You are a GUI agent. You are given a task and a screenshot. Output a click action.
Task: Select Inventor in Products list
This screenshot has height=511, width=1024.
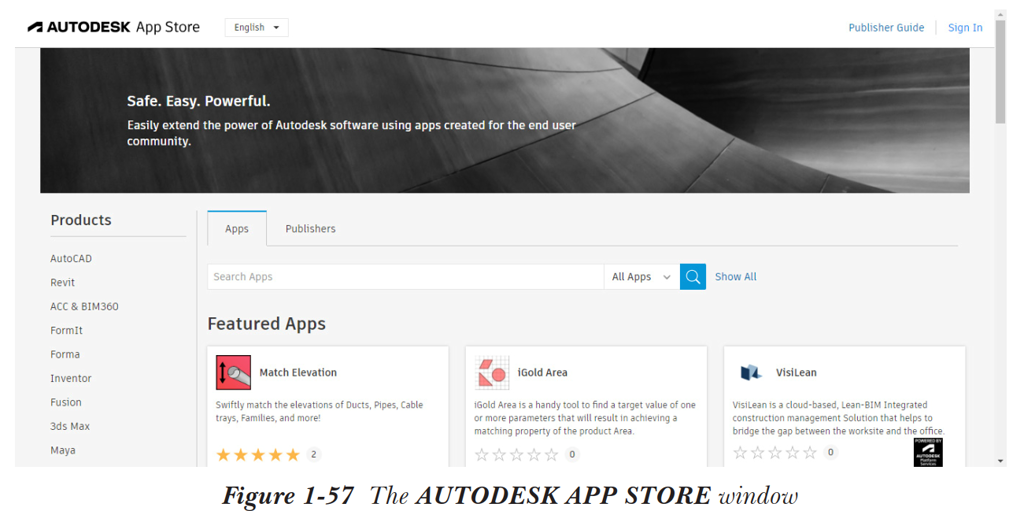click(x=71, y=378)
